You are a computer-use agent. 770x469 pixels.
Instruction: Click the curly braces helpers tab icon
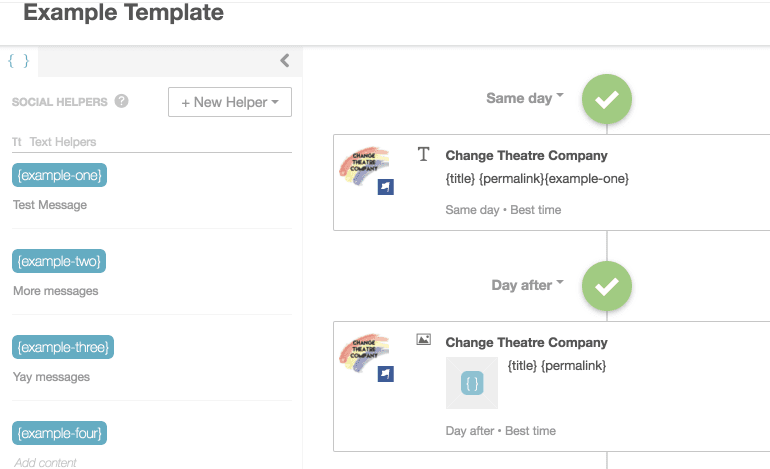point(18,61)
